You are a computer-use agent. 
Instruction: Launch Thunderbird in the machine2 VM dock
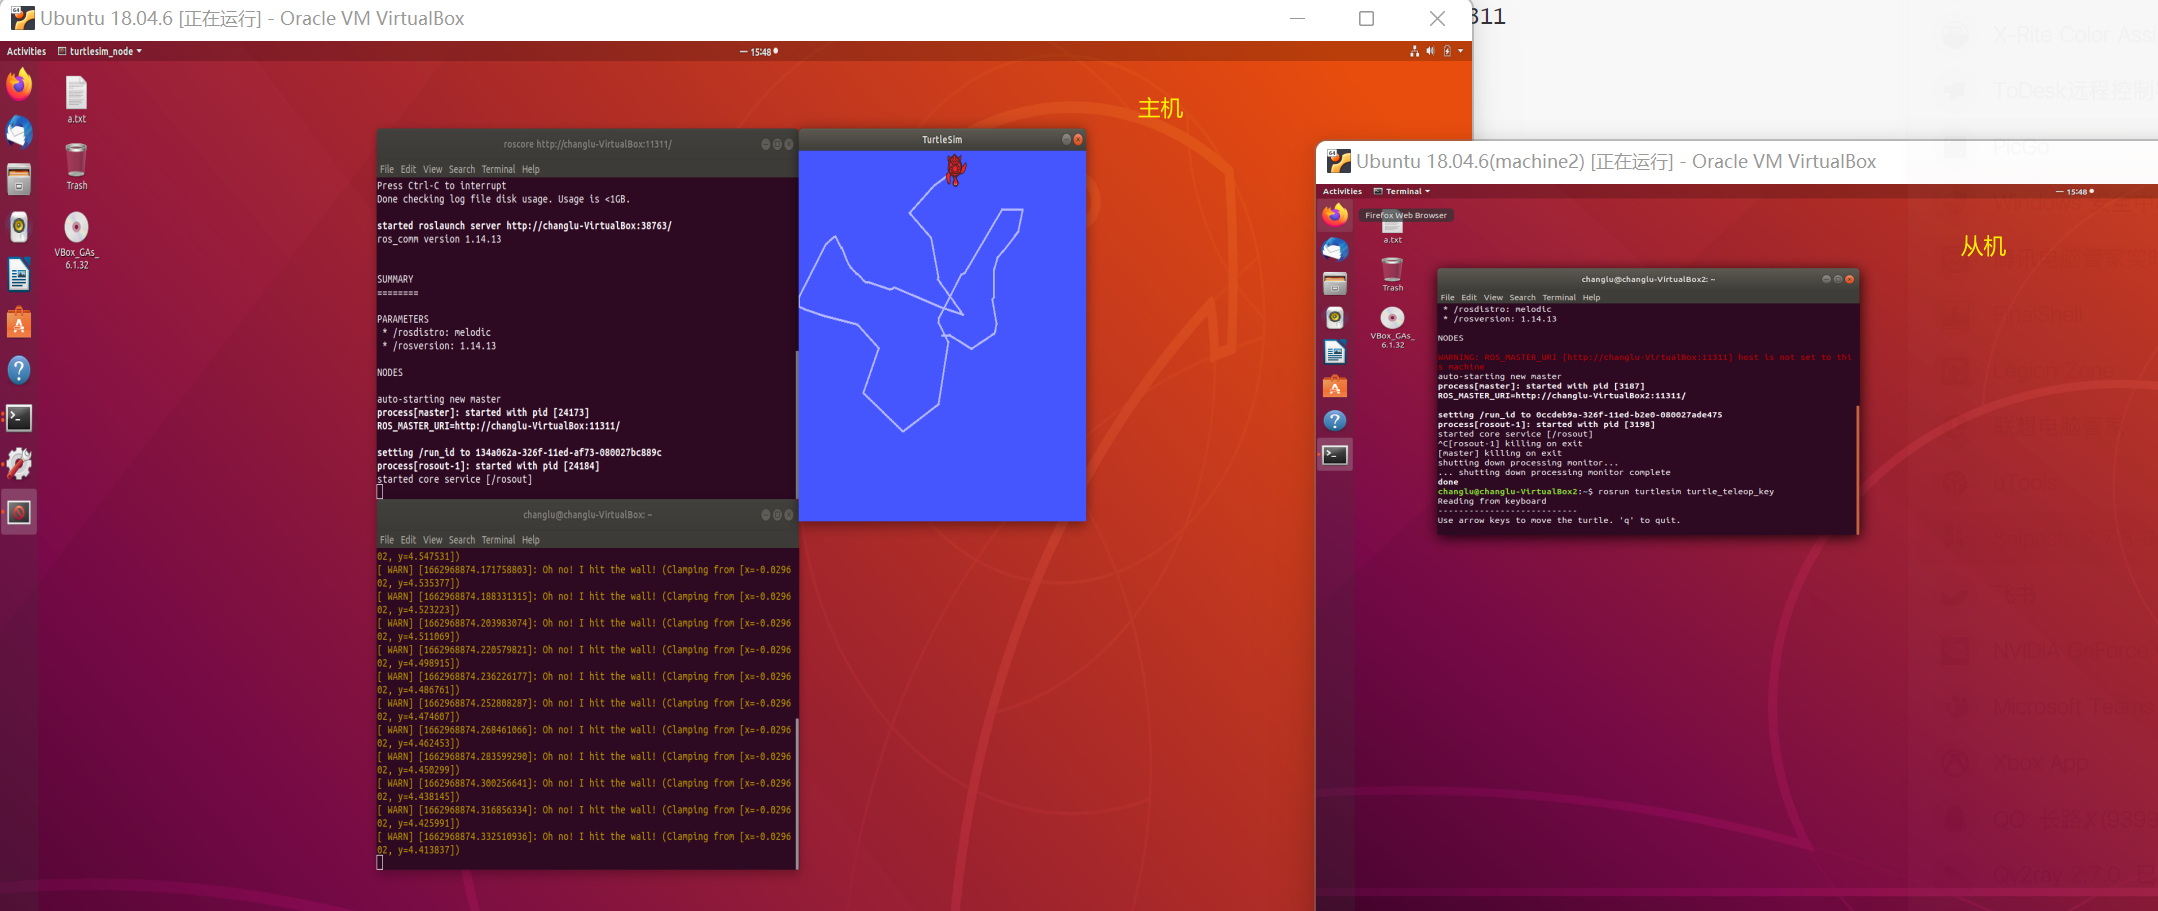[x=1335, y=249]
